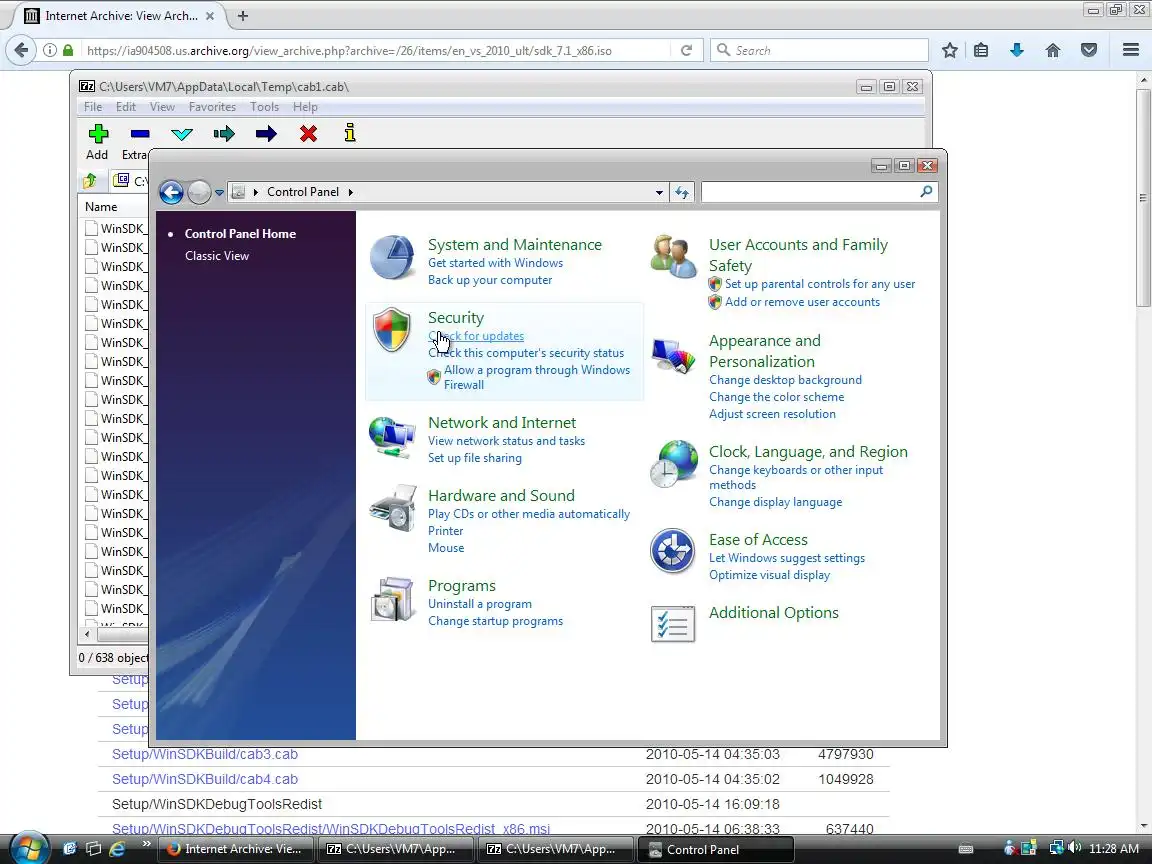Open Appearance and Personalization monitor icon
The image size is (1152, 864).
[x=673, y=356]
